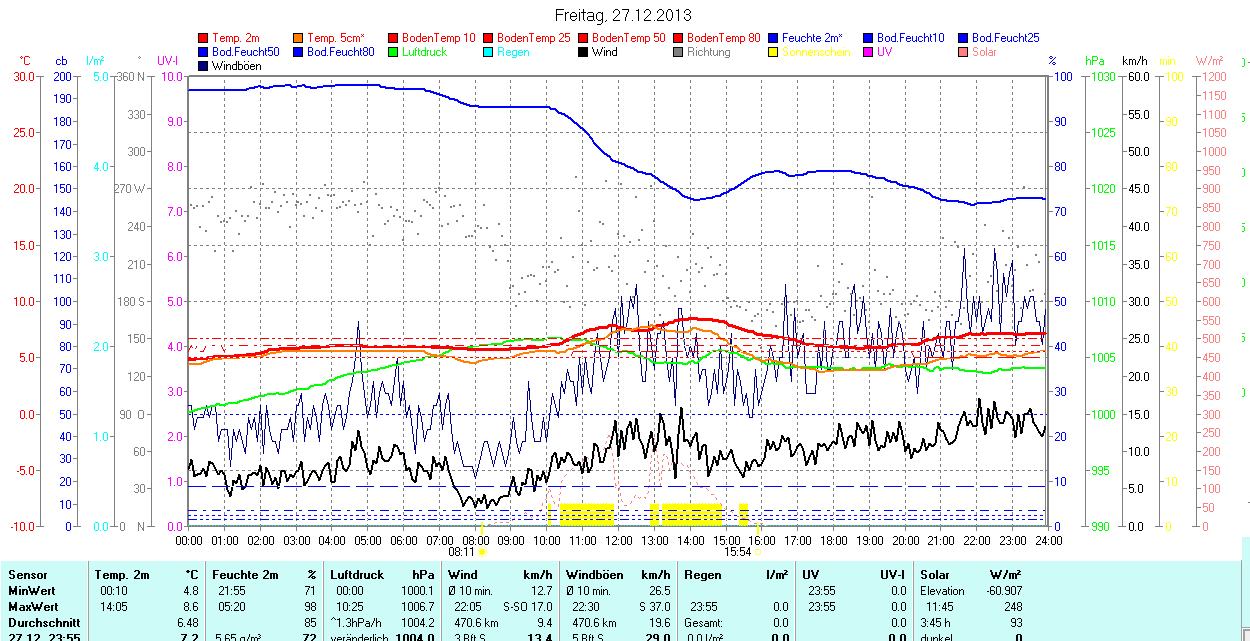Click the hPa pressure axis unit label
Viewport: 1250px width, 641px height.
tap(1094, 61)
